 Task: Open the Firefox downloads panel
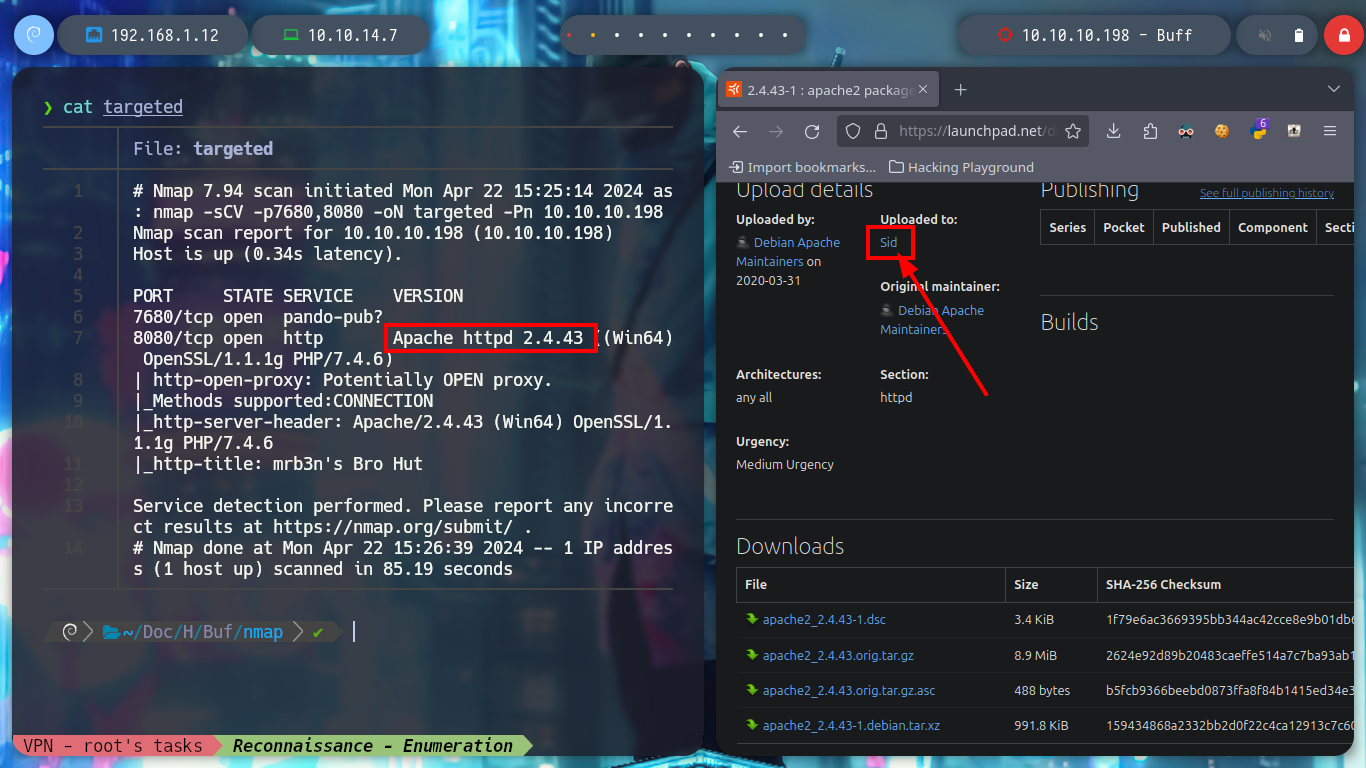coord(1113,131)
